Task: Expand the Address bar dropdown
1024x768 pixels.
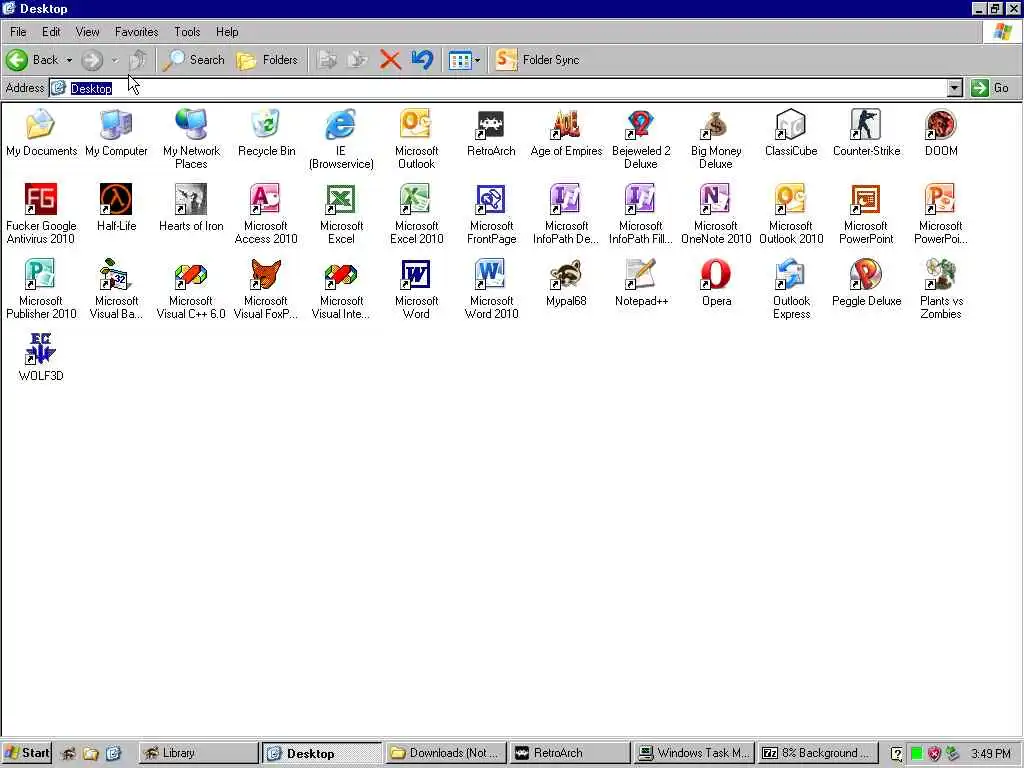Action: [954, 88]
